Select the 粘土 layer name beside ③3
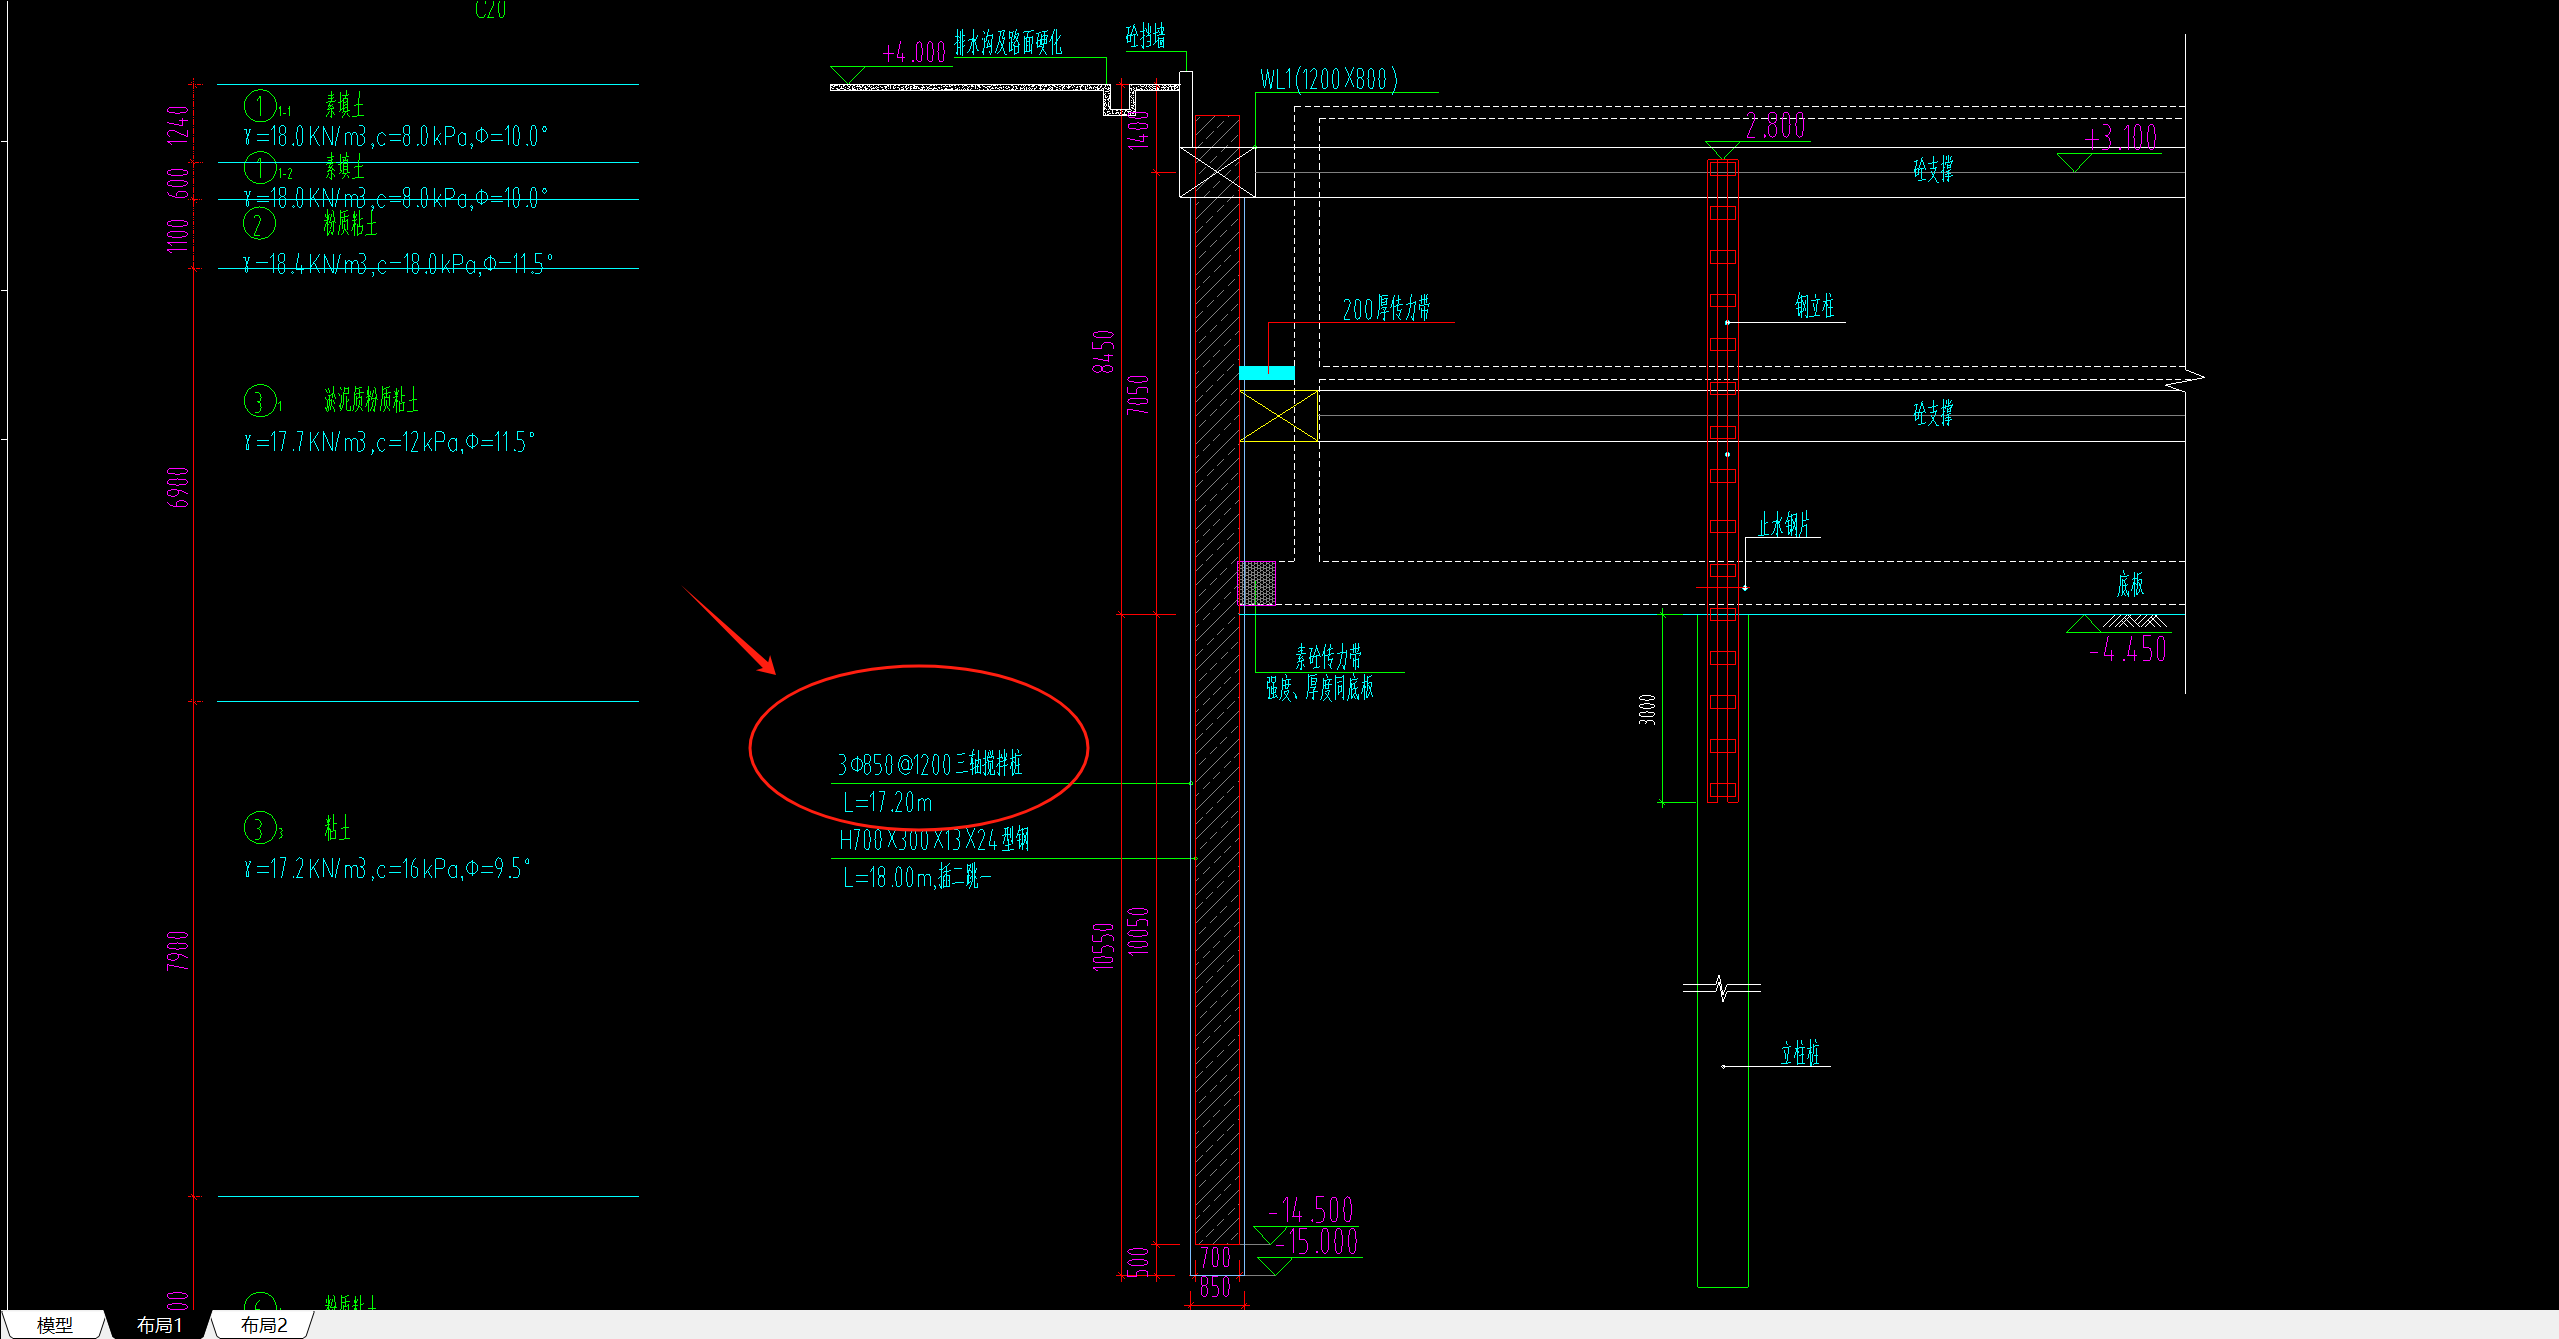The width and height of the screenshot is (2559, 1339). pyautogui.click(x=337, y=828)
